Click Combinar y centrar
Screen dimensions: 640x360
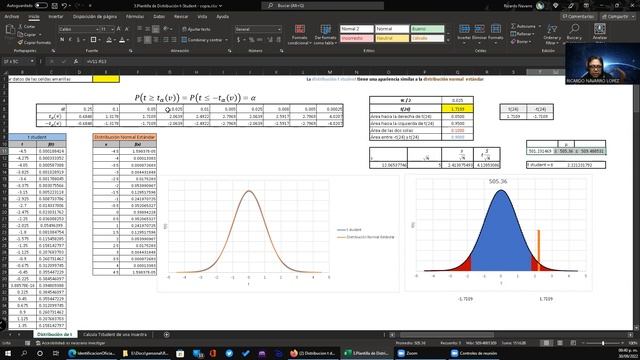click(202, 40)
